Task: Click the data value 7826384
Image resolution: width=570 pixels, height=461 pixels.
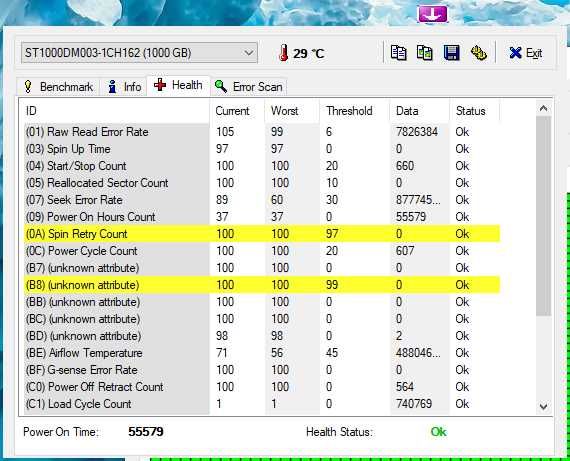Action: [417, 132]
